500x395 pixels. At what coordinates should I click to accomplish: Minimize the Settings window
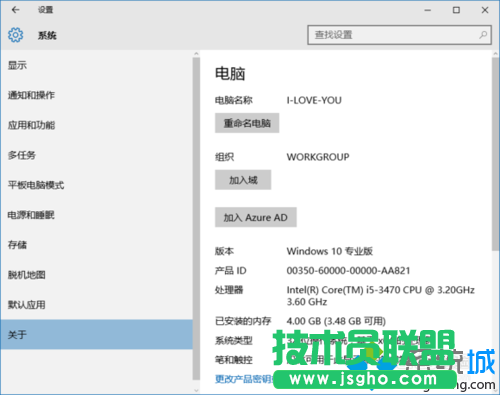(x=428, y=10)
